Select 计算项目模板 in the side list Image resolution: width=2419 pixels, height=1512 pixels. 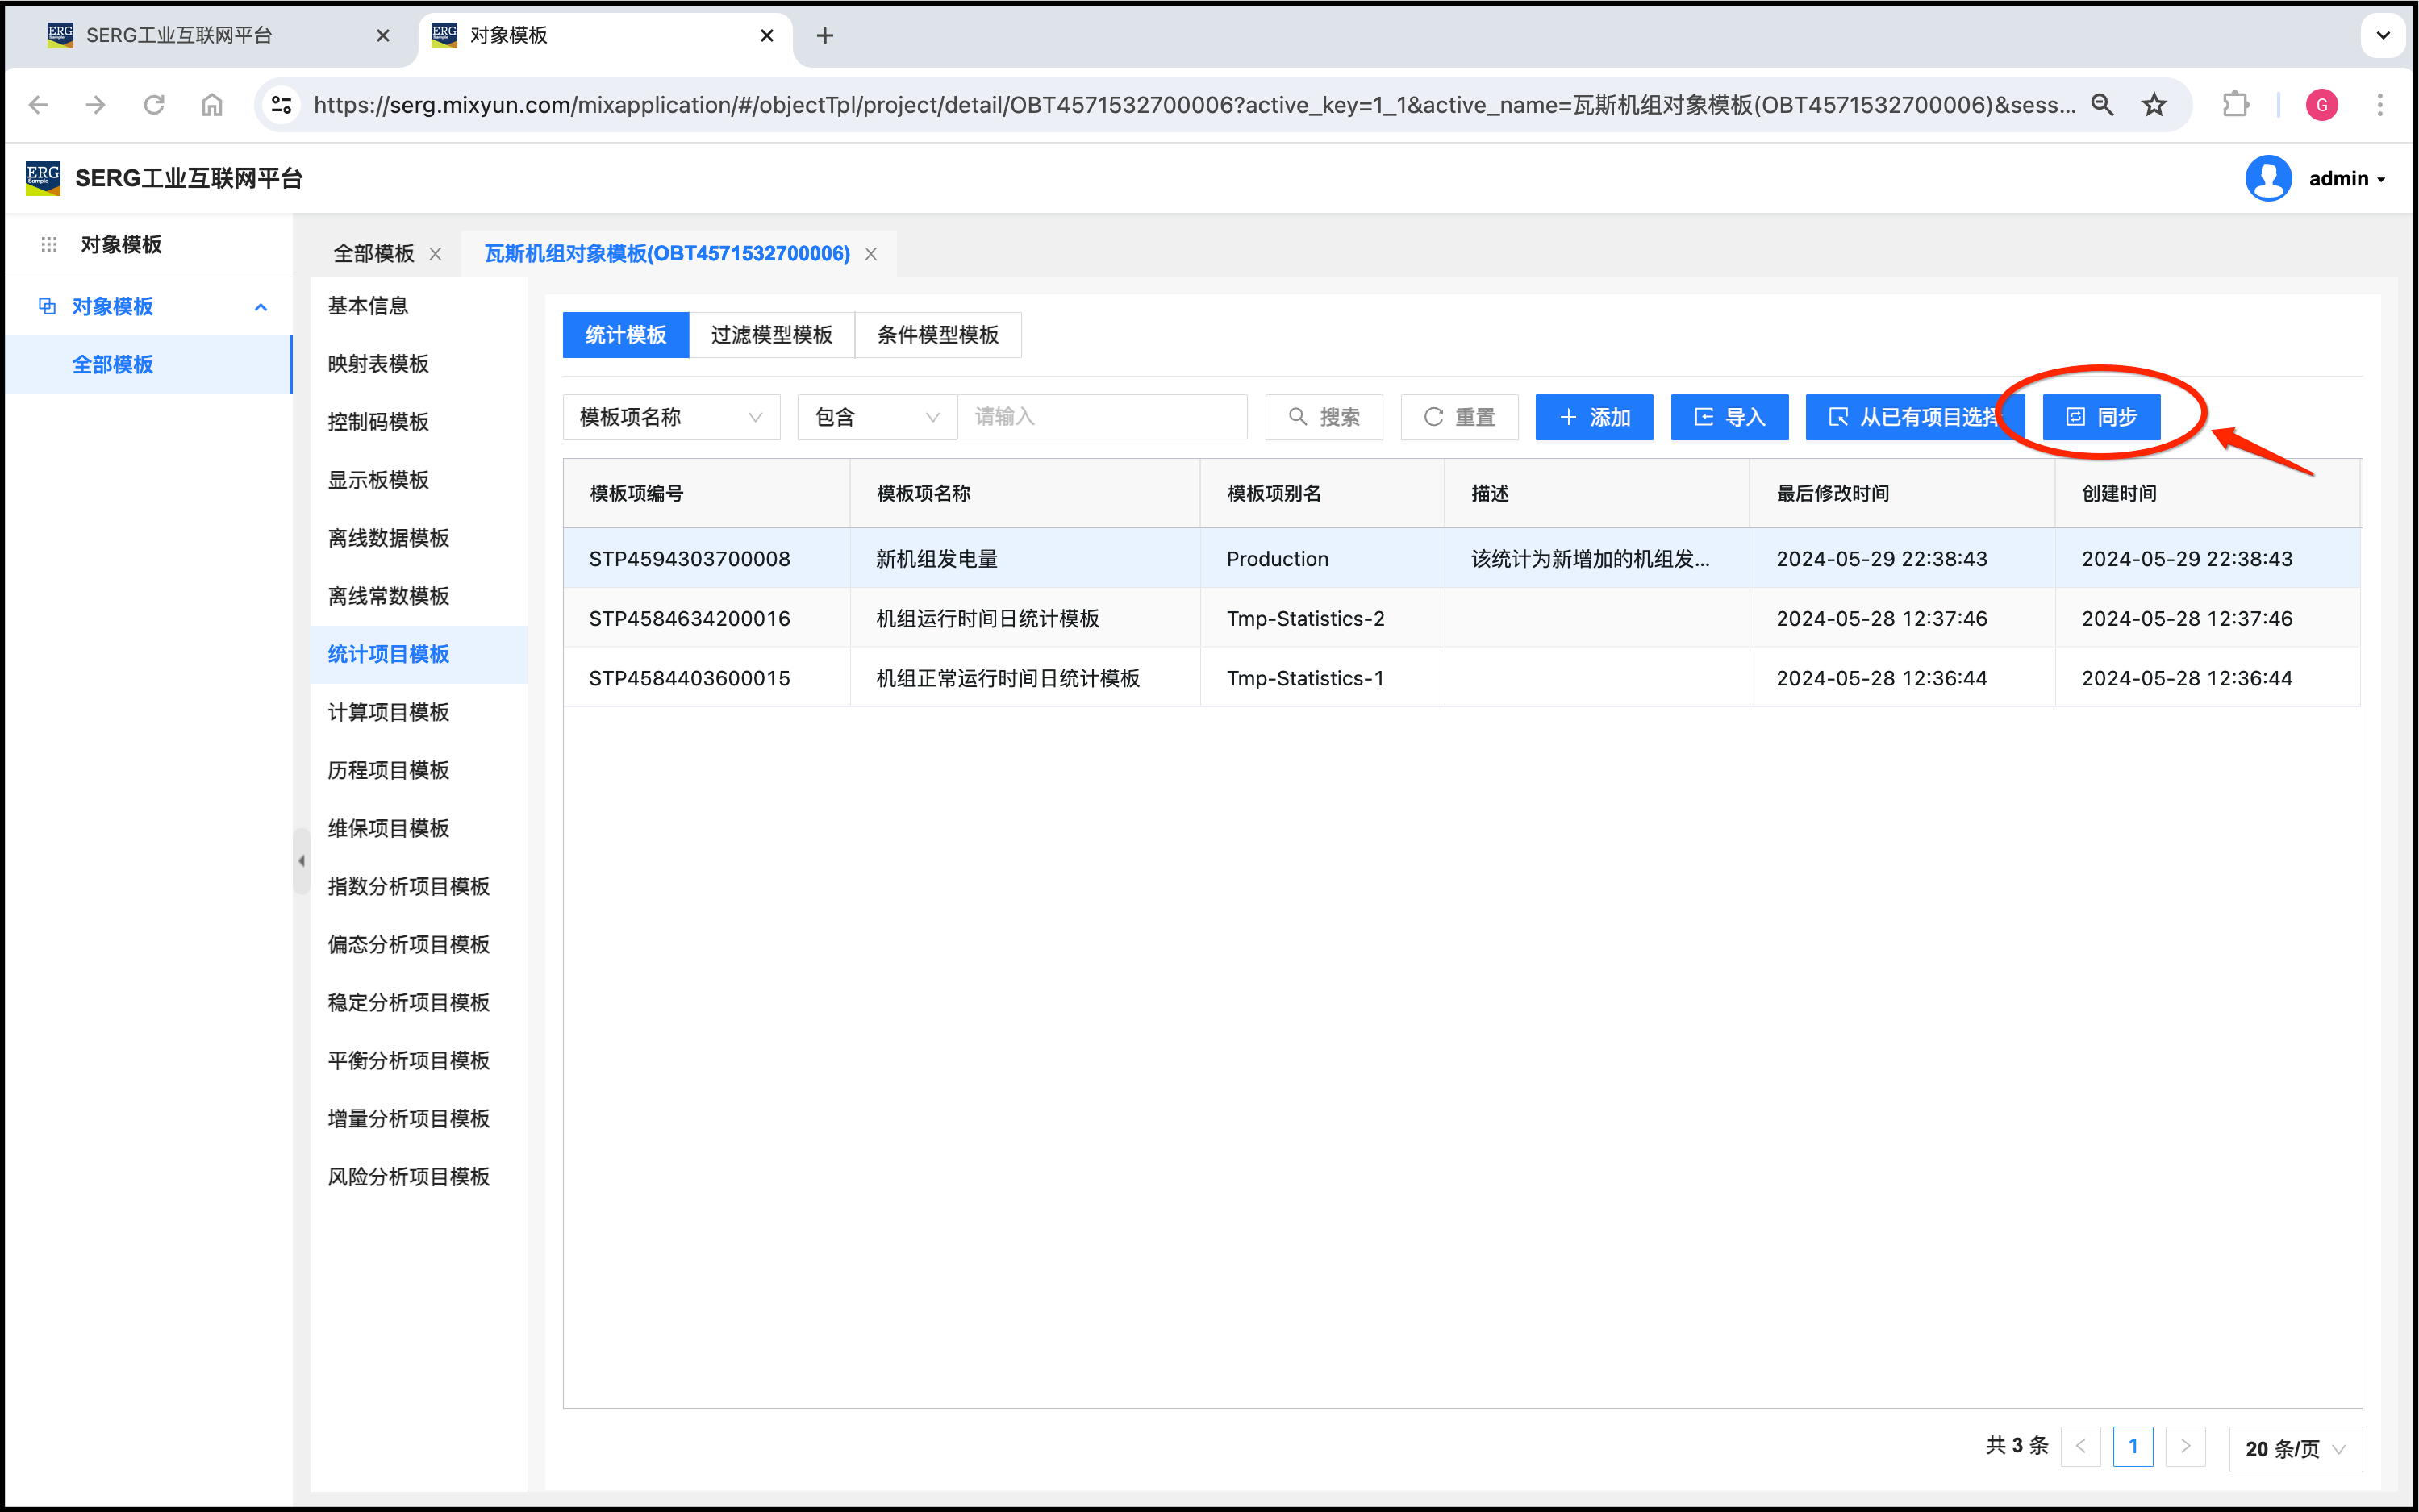tap(388, 712)
